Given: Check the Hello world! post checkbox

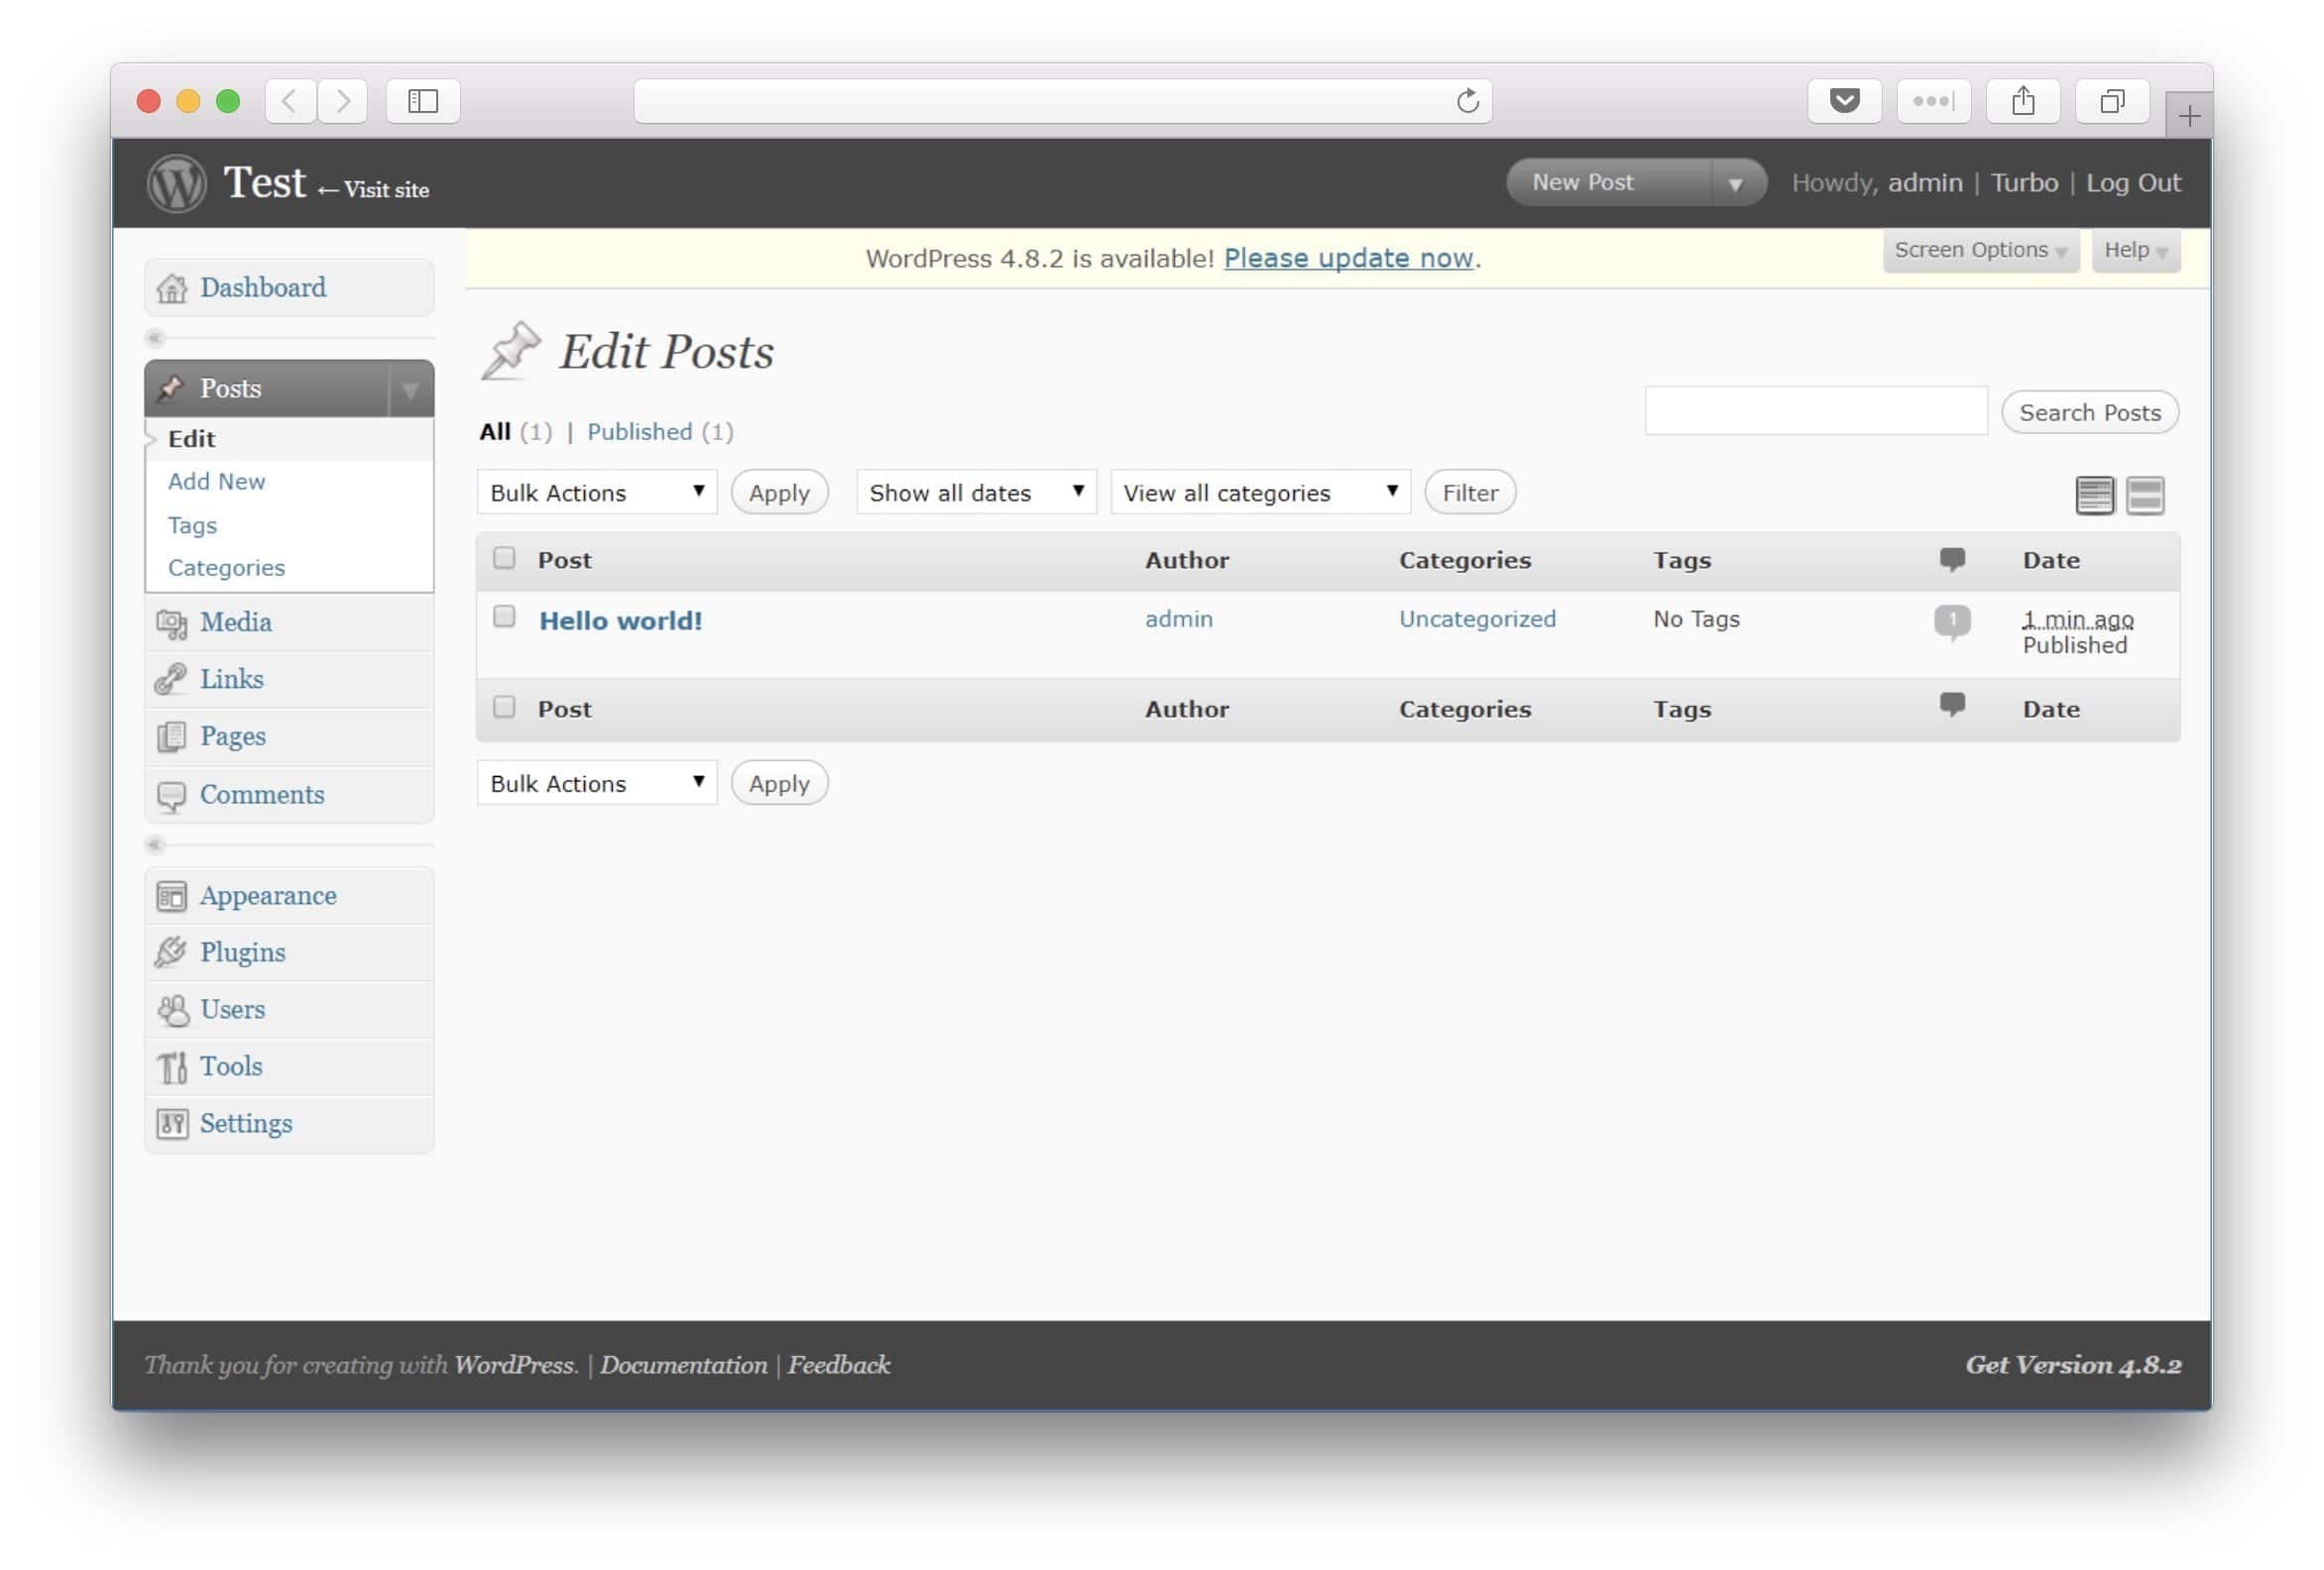Looking at the screenshot, I should [504, 617].
